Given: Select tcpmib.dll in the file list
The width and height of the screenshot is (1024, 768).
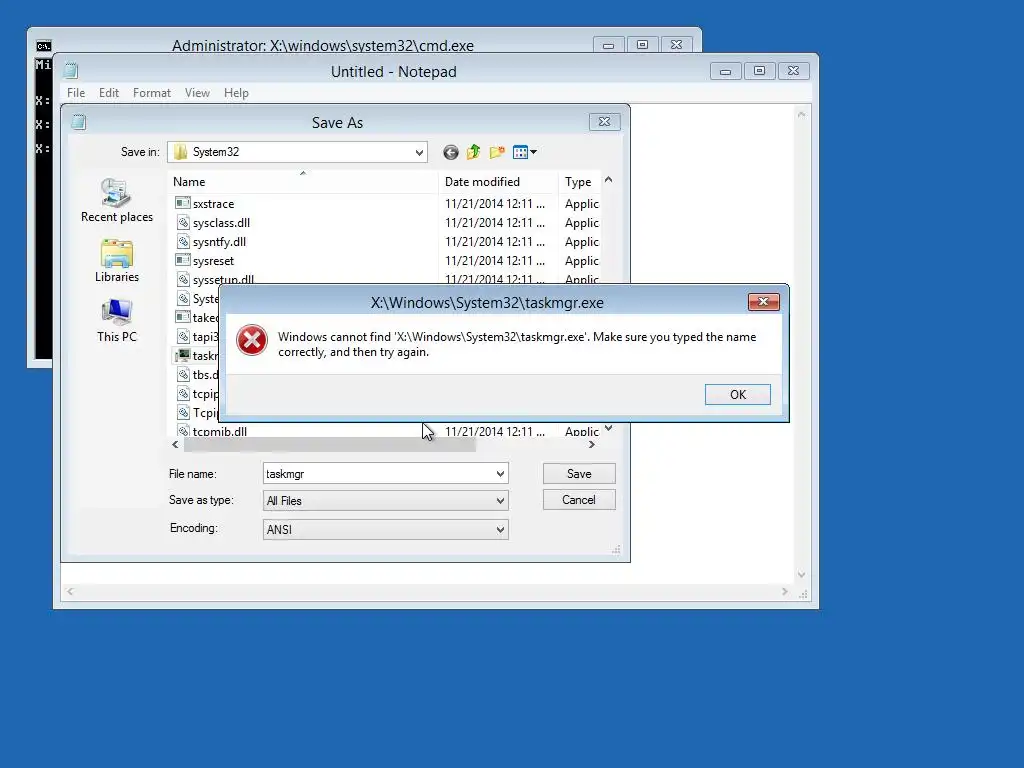Looking at the screenshot, I should pos(220,431).
